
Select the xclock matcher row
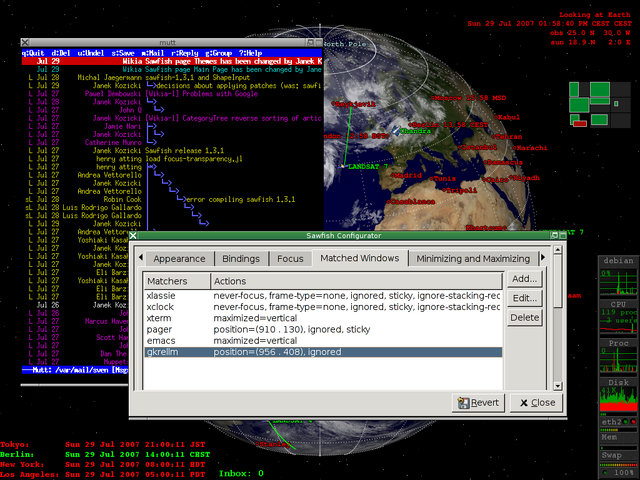323,307
